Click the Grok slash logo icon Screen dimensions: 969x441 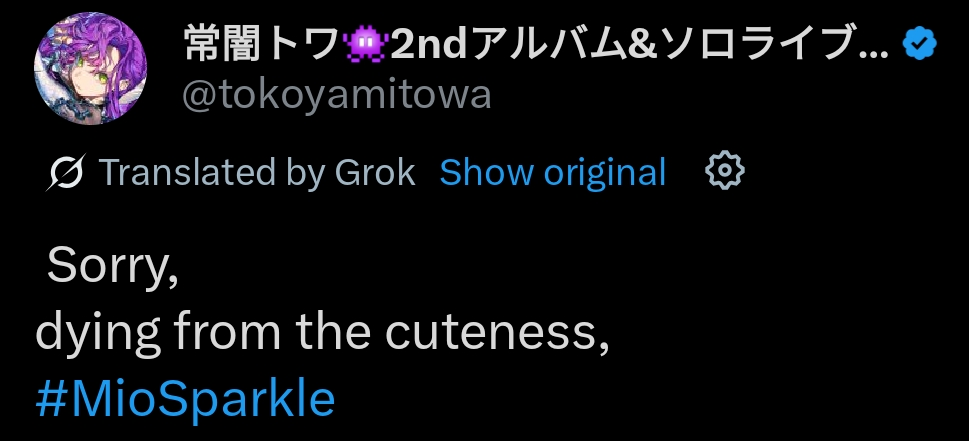[67, 173]
